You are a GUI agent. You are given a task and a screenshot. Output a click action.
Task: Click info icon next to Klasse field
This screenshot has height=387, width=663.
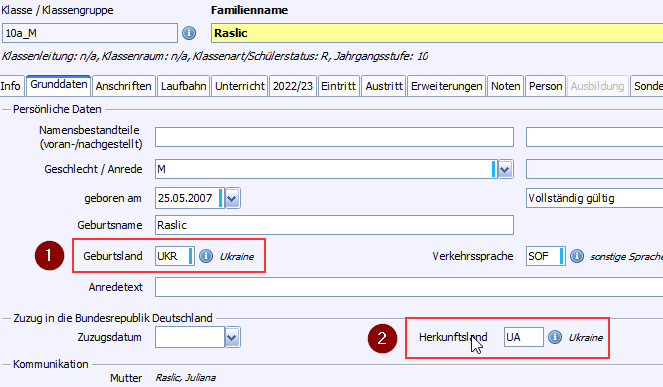click(189, 33)
